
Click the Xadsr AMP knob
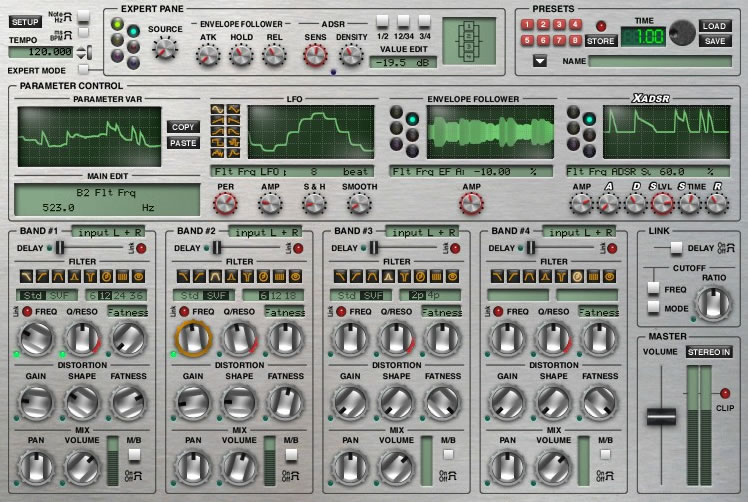point(581,203)
